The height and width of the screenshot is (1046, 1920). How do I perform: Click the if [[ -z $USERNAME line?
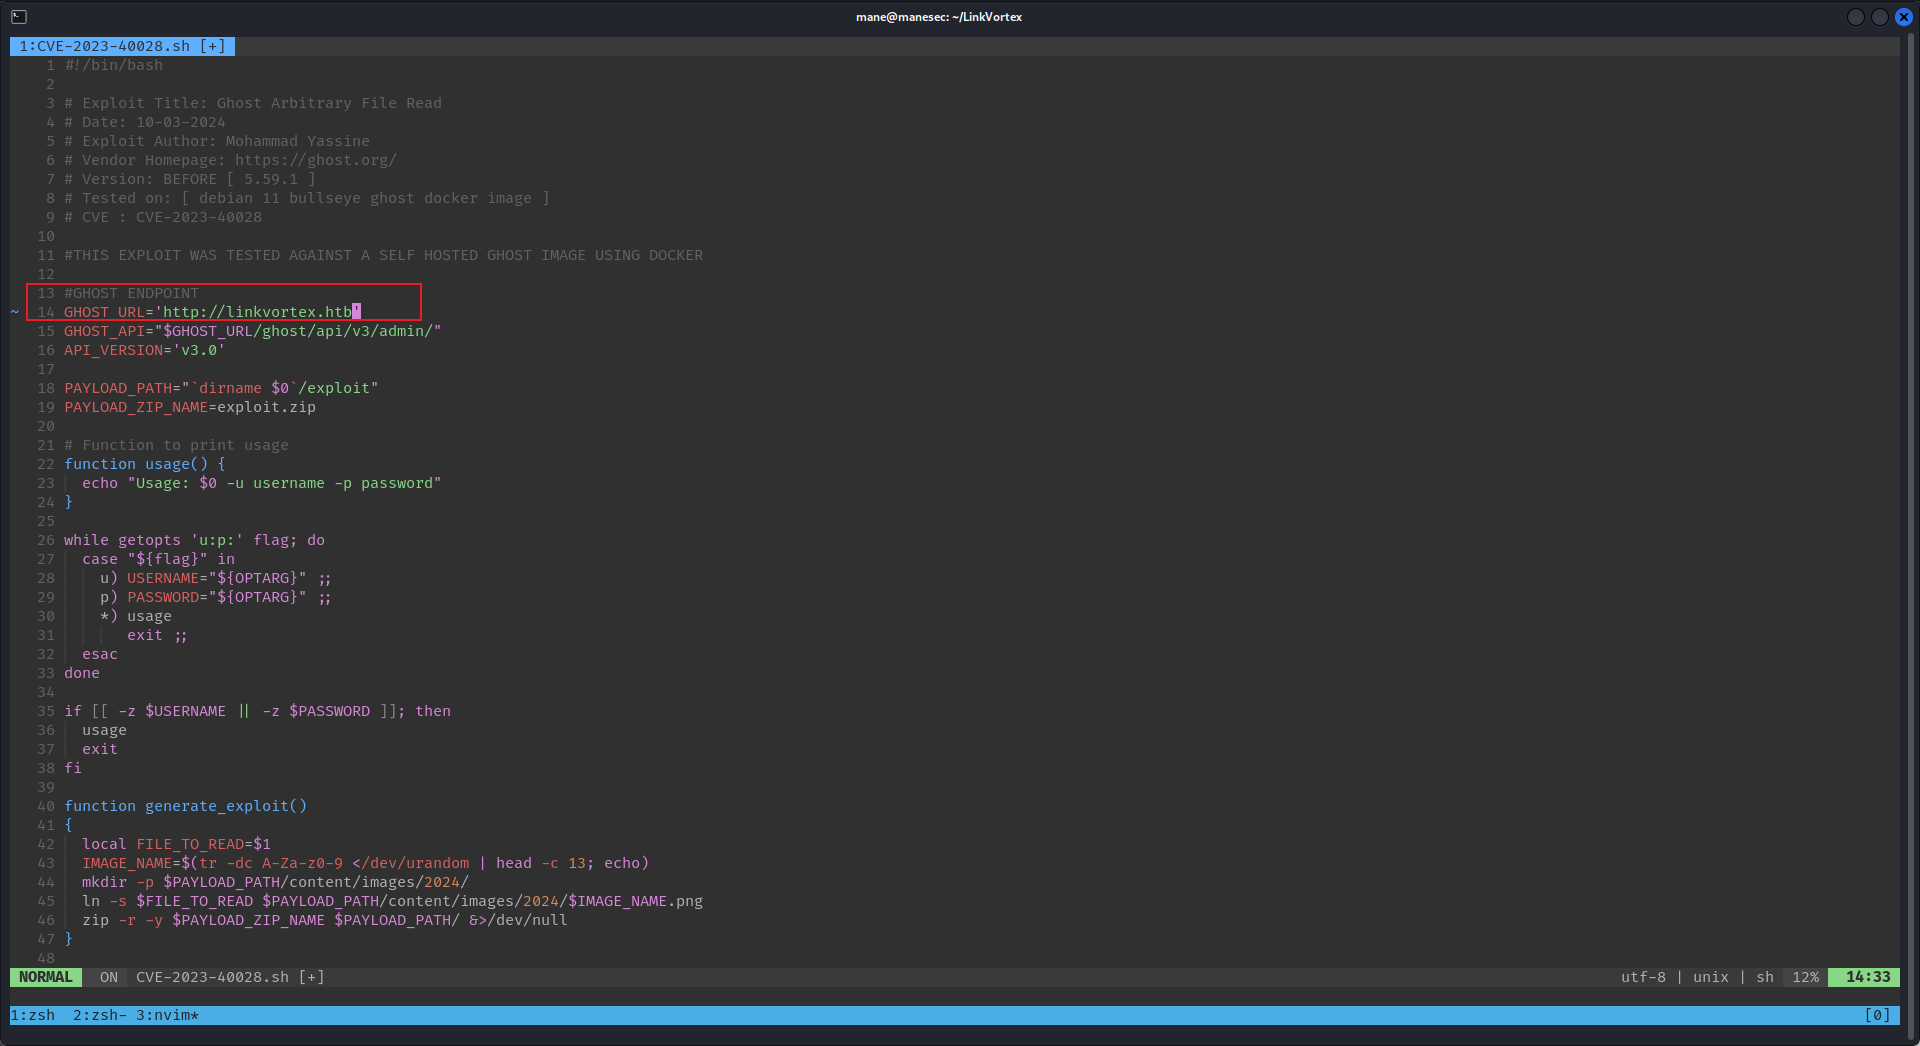point(258,711)
